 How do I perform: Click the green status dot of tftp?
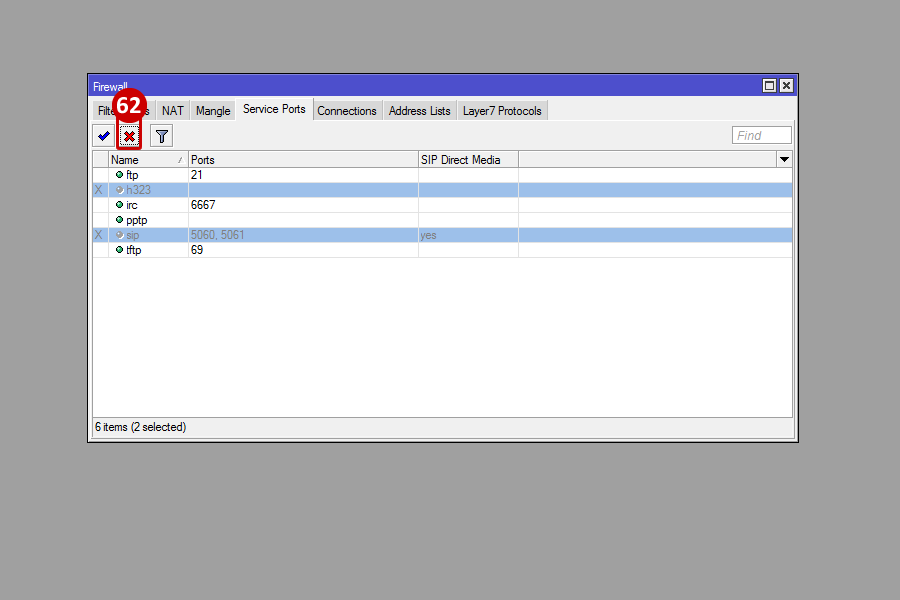119,250
